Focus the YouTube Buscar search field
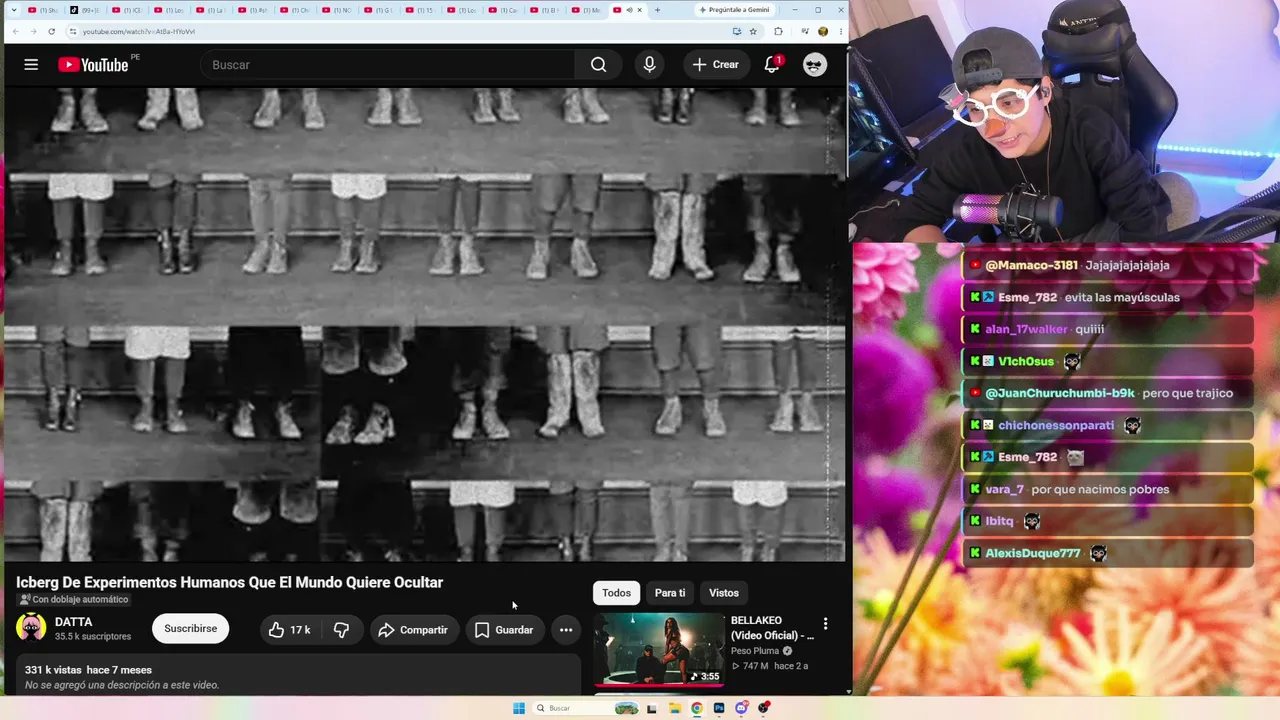Viewport: 1280px width, 720px height. 387,65
